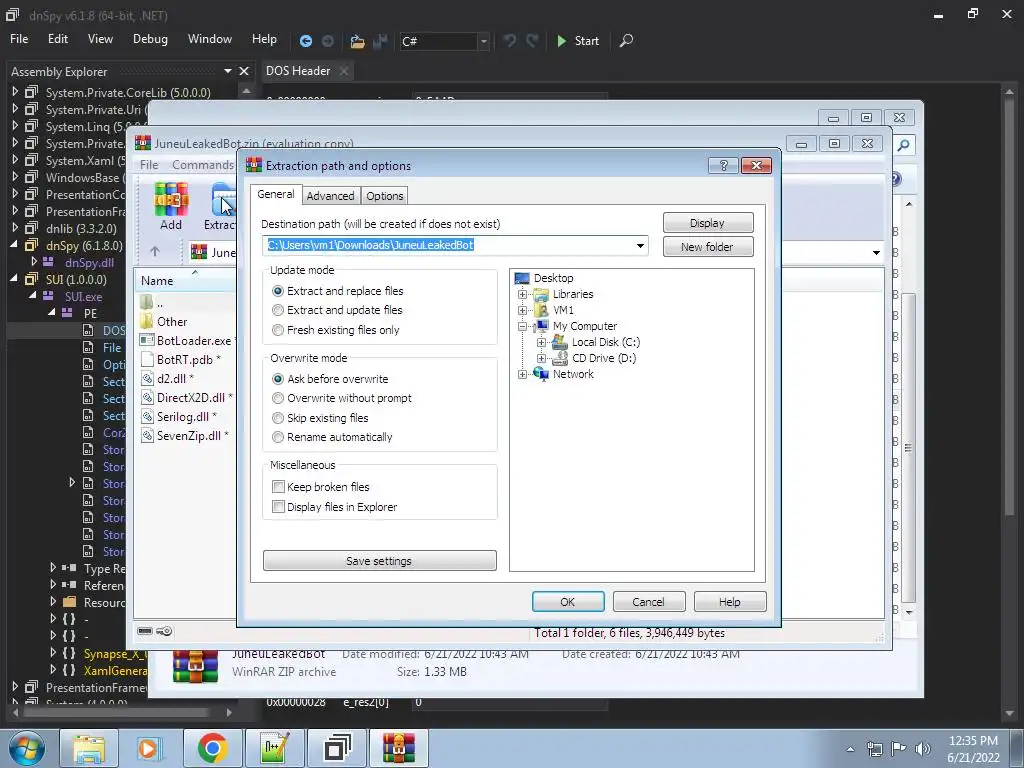Click the clock in the taskbar
The image size is (1024, 768).
pos(973,748)
